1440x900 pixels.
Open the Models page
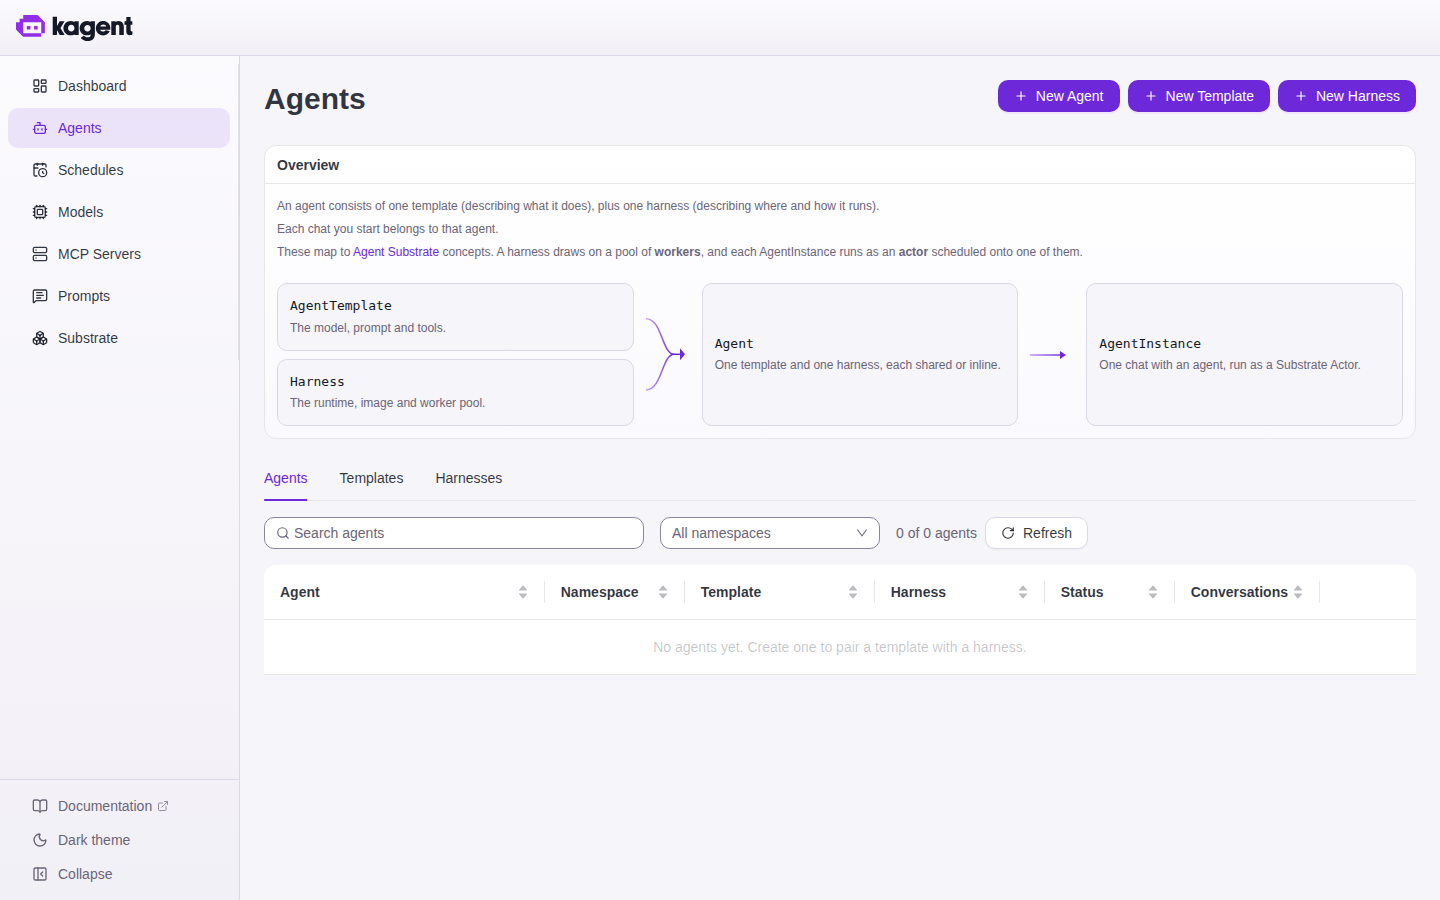119,212
